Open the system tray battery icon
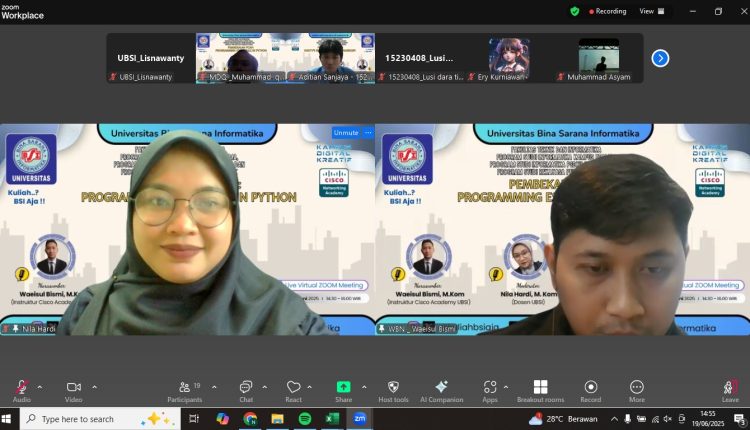Viewport: 750px width, 430px height. pos(641,419)
